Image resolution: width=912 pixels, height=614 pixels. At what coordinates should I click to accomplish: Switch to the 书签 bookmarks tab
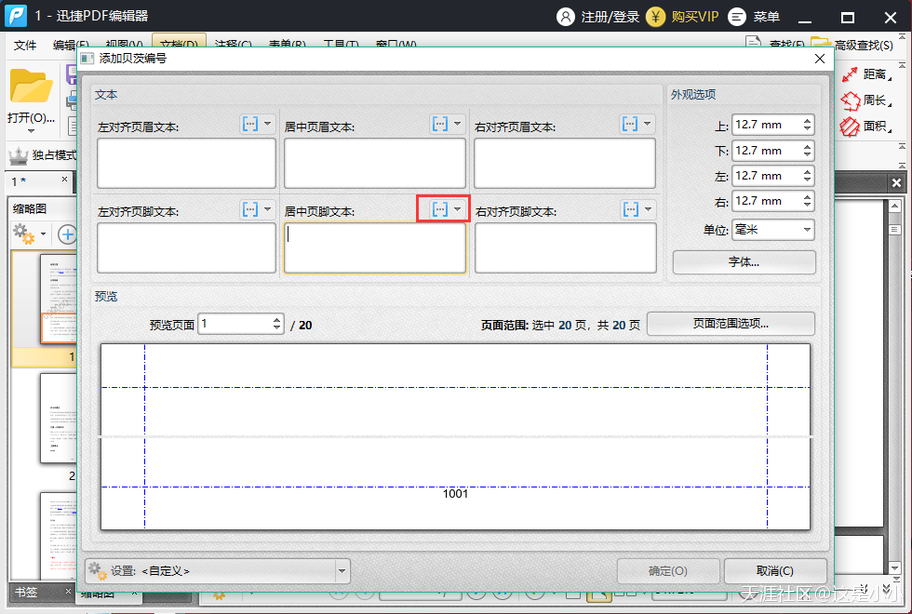click(x=26, y=592)
